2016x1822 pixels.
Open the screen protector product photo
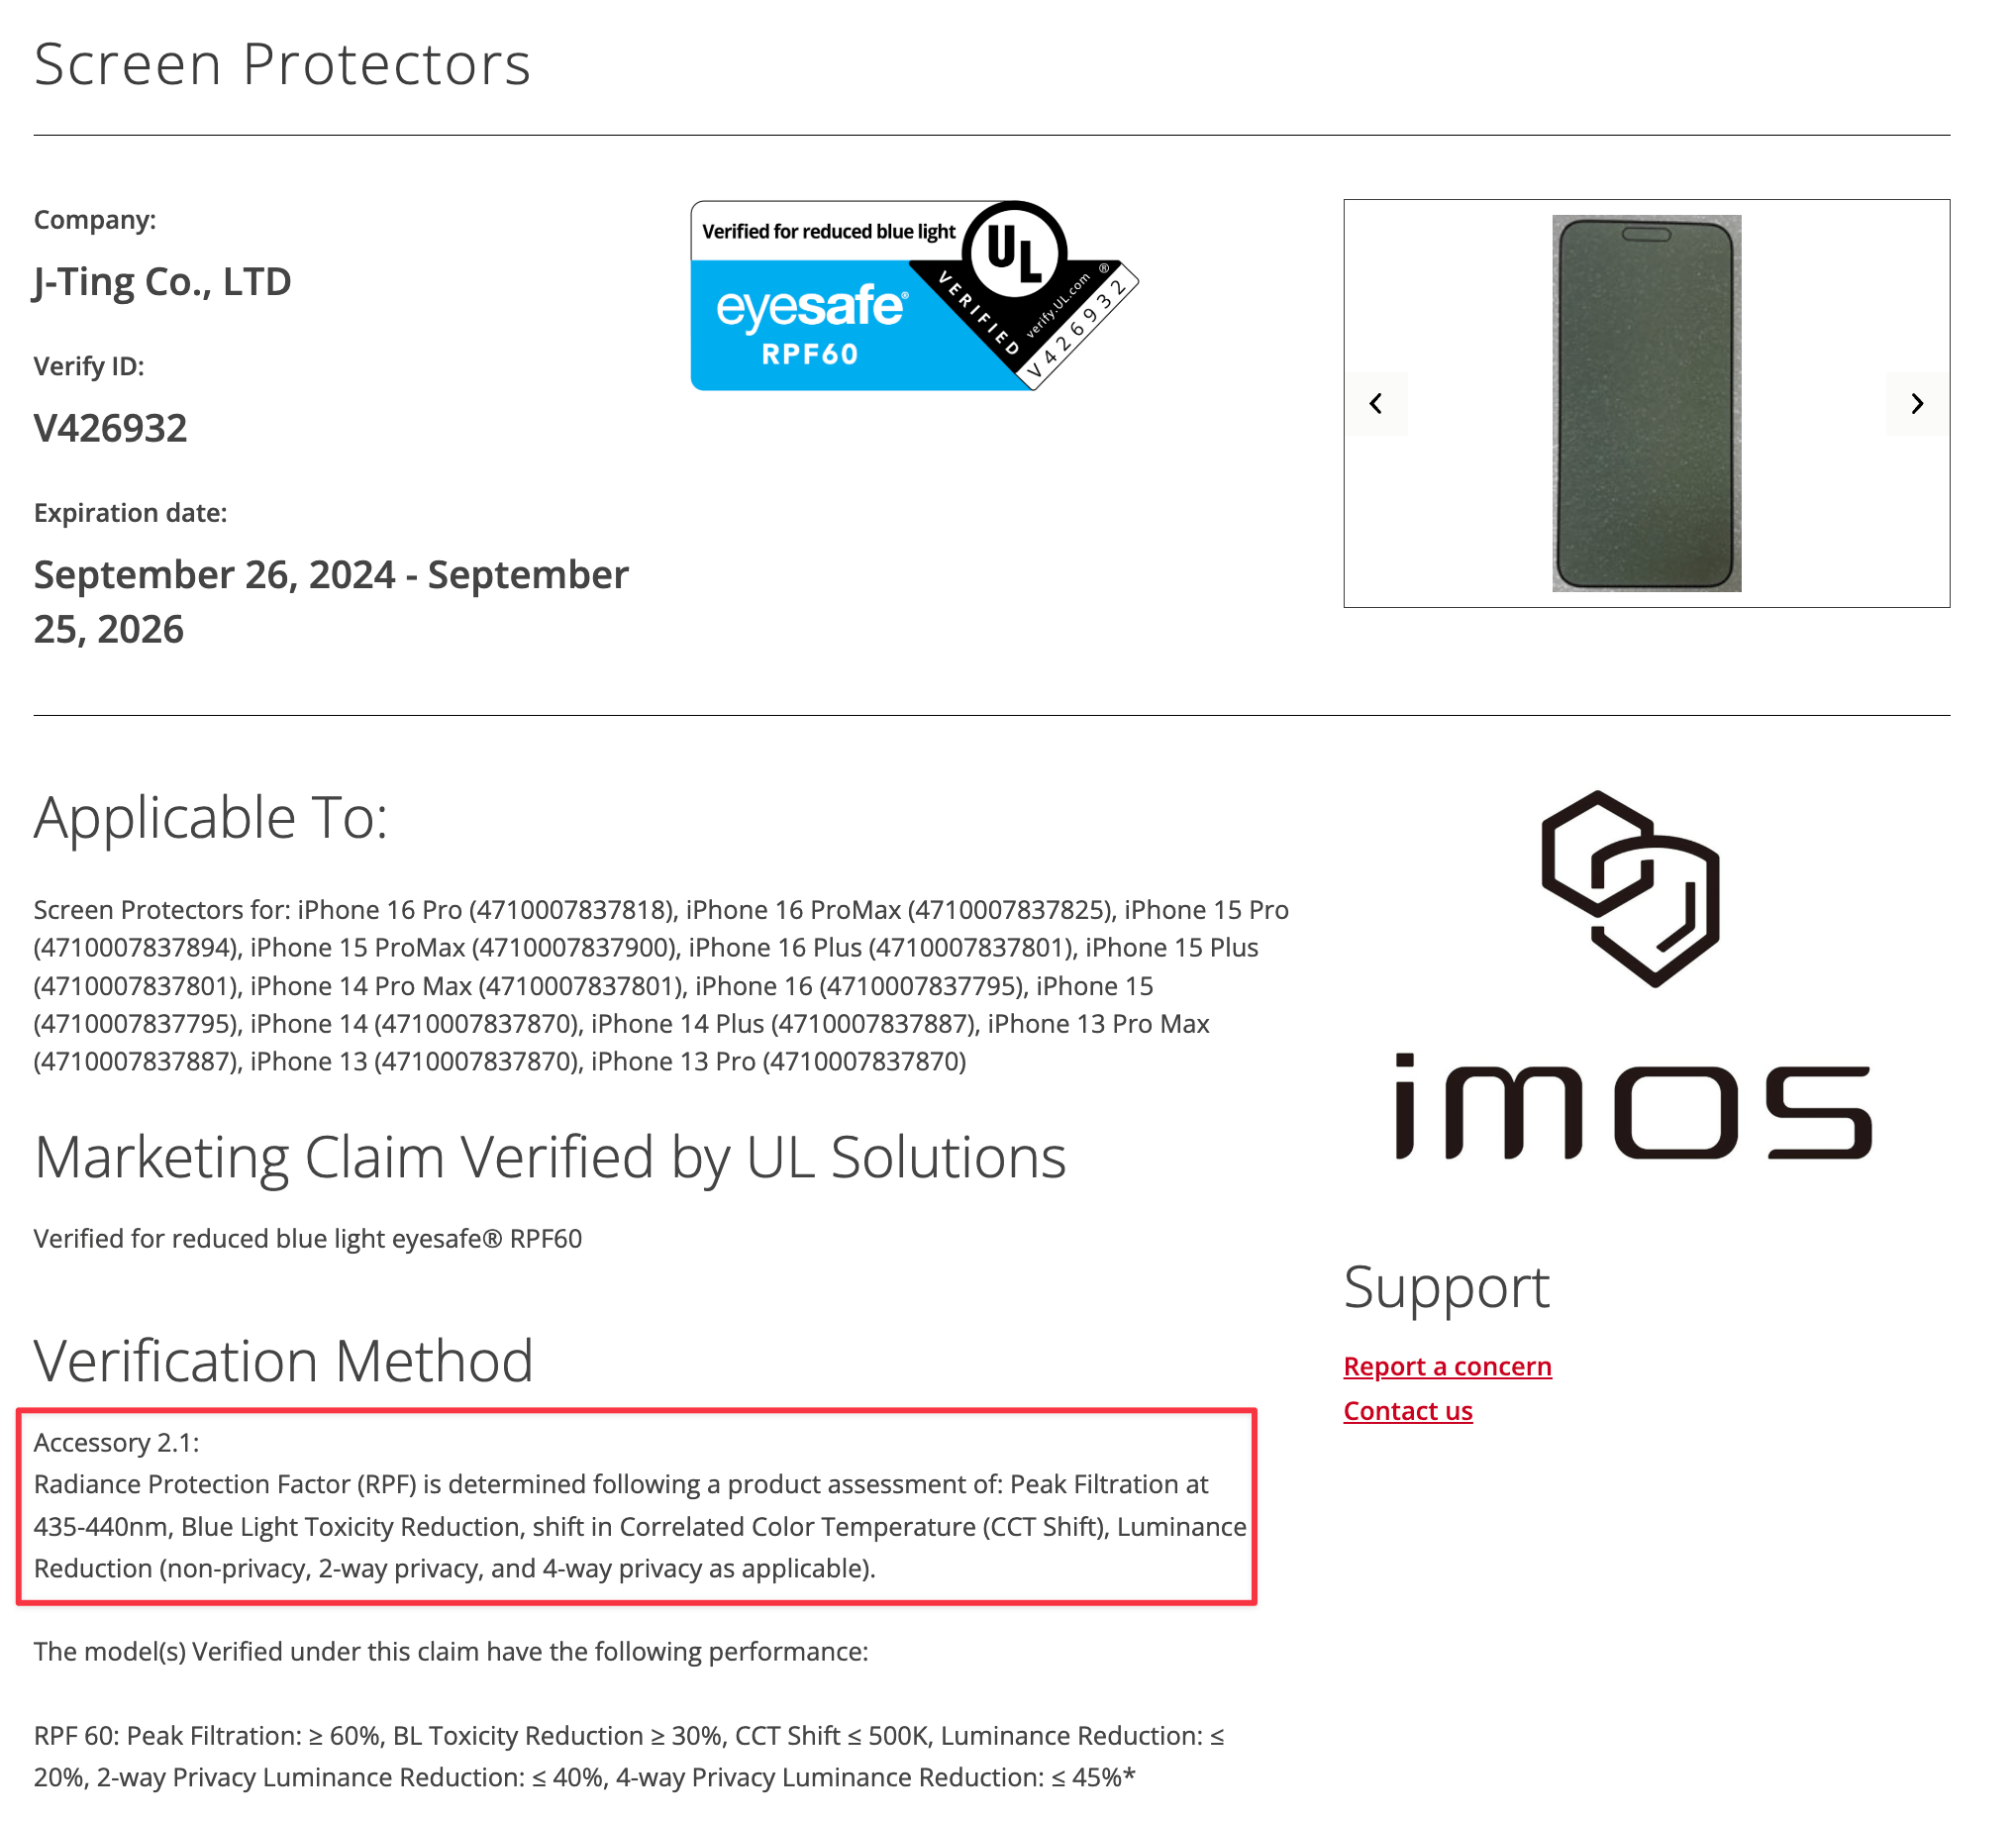point(1646,404)
